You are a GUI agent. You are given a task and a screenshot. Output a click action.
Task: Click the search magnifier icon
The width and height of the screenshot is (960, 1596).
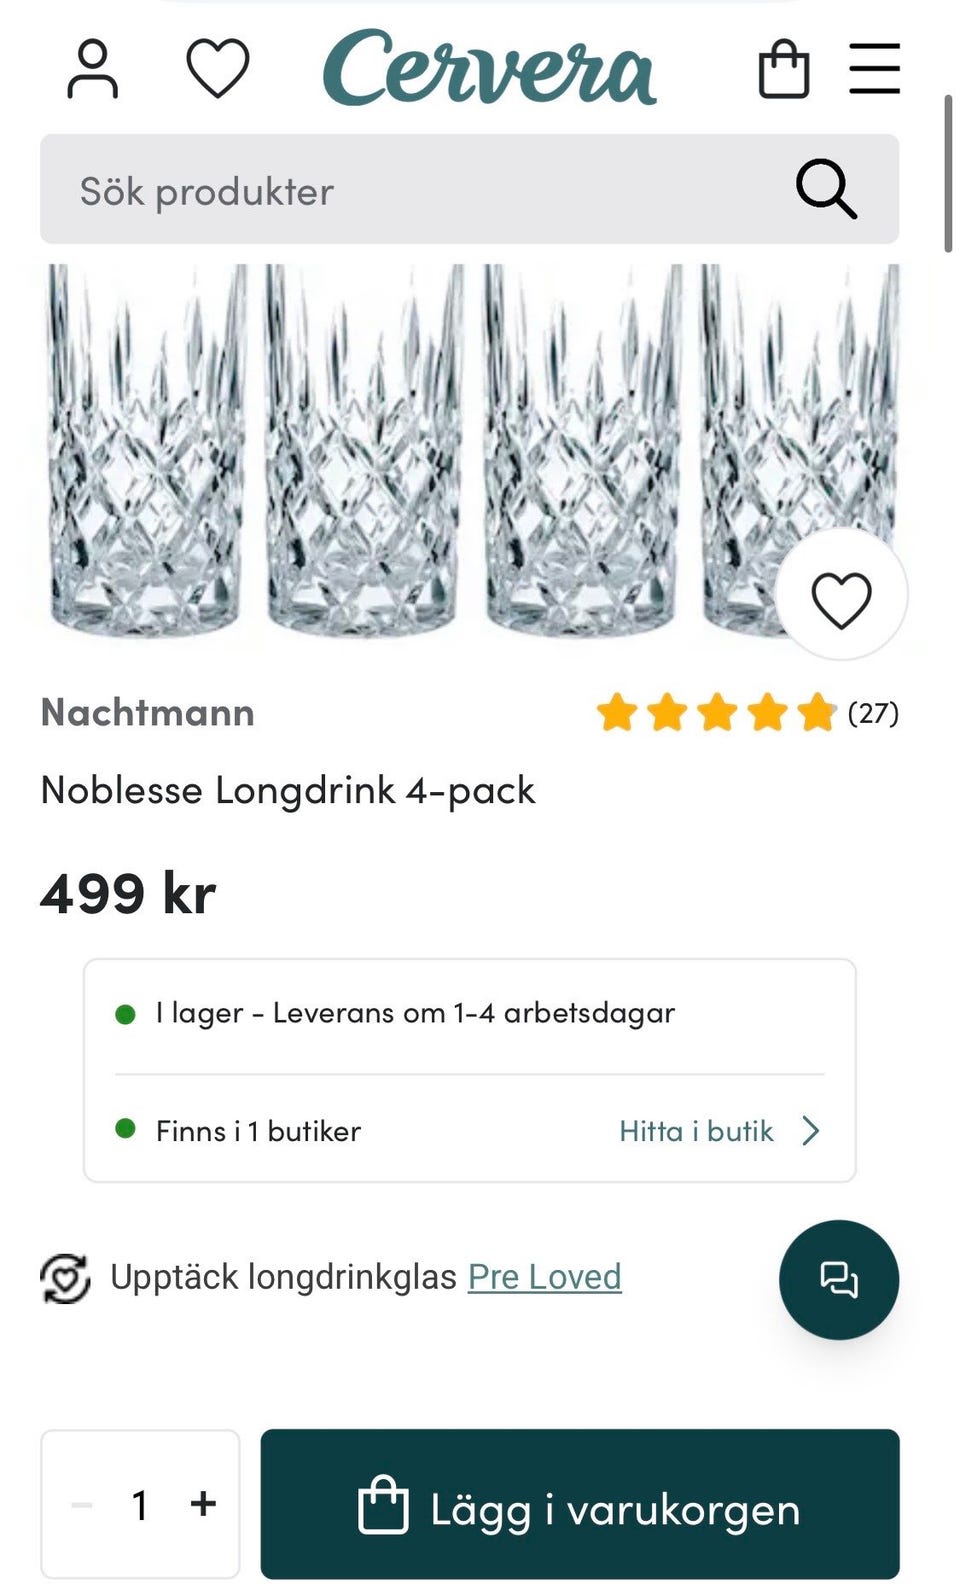[826, 189]
